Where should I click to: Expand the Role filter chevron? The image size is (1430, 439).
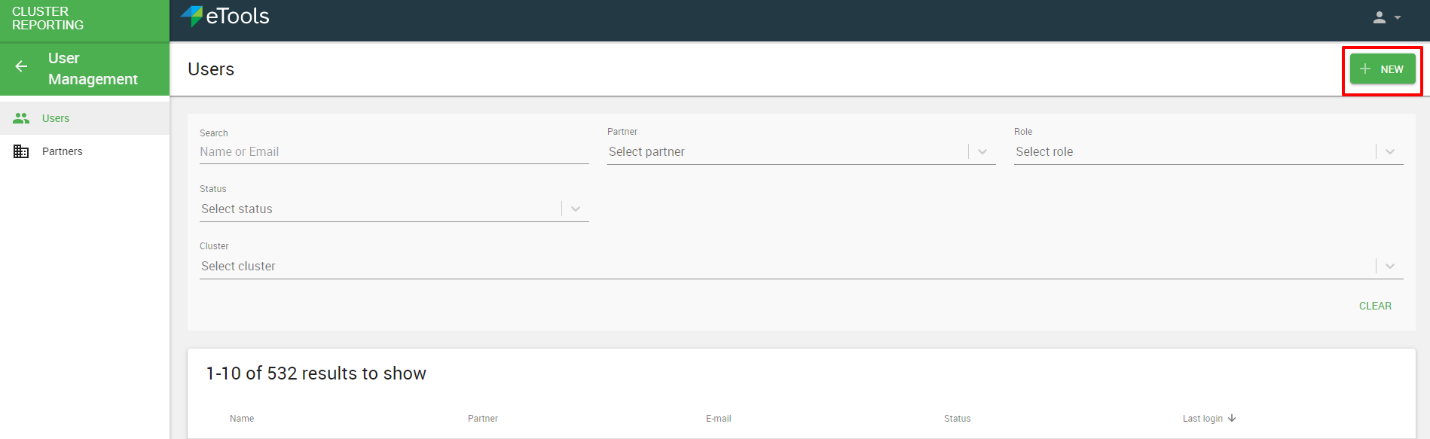click(1390, 152)
